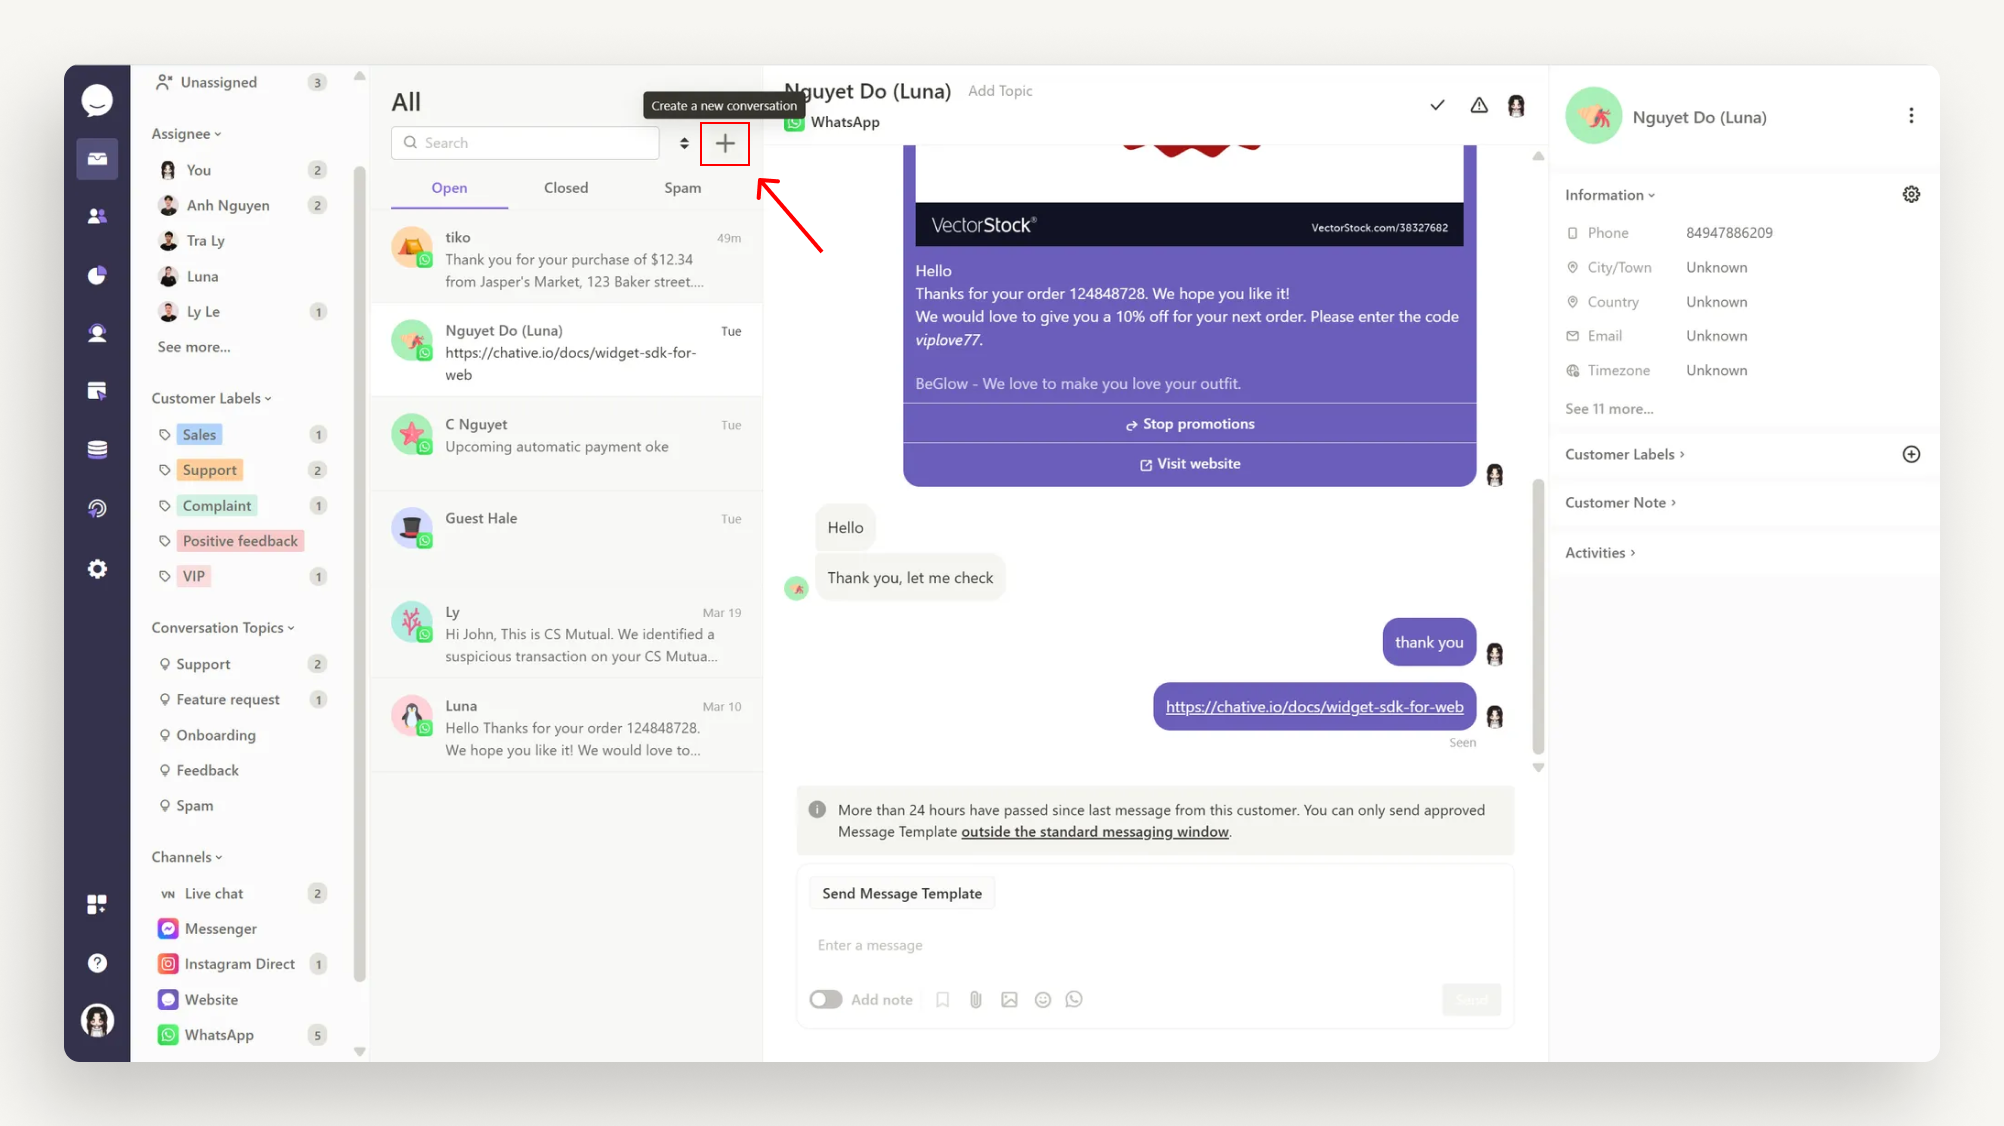Click the Send Message Template button
The image size is (2004, 1126).
[901, 892]
